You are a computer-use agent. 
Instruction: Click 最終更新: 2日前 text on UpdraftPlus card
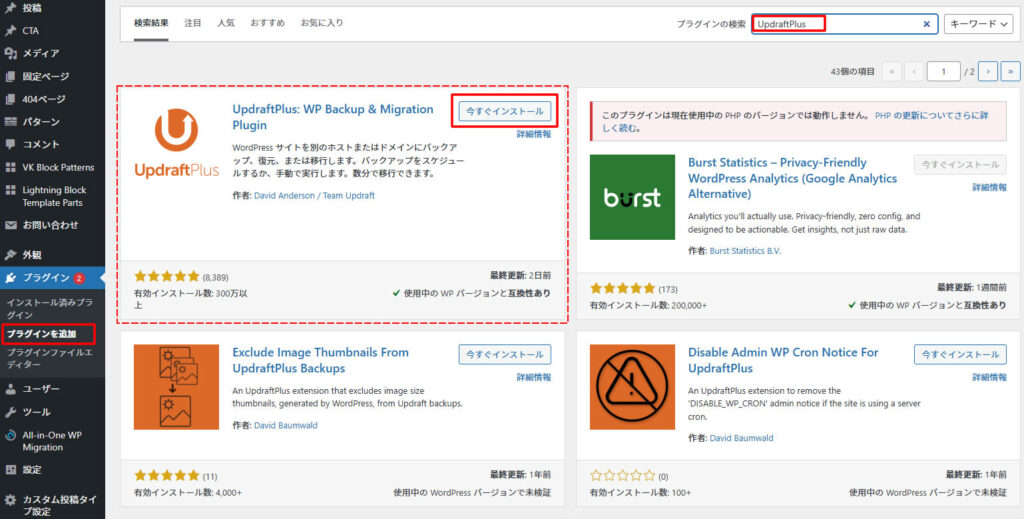point(520,275)
